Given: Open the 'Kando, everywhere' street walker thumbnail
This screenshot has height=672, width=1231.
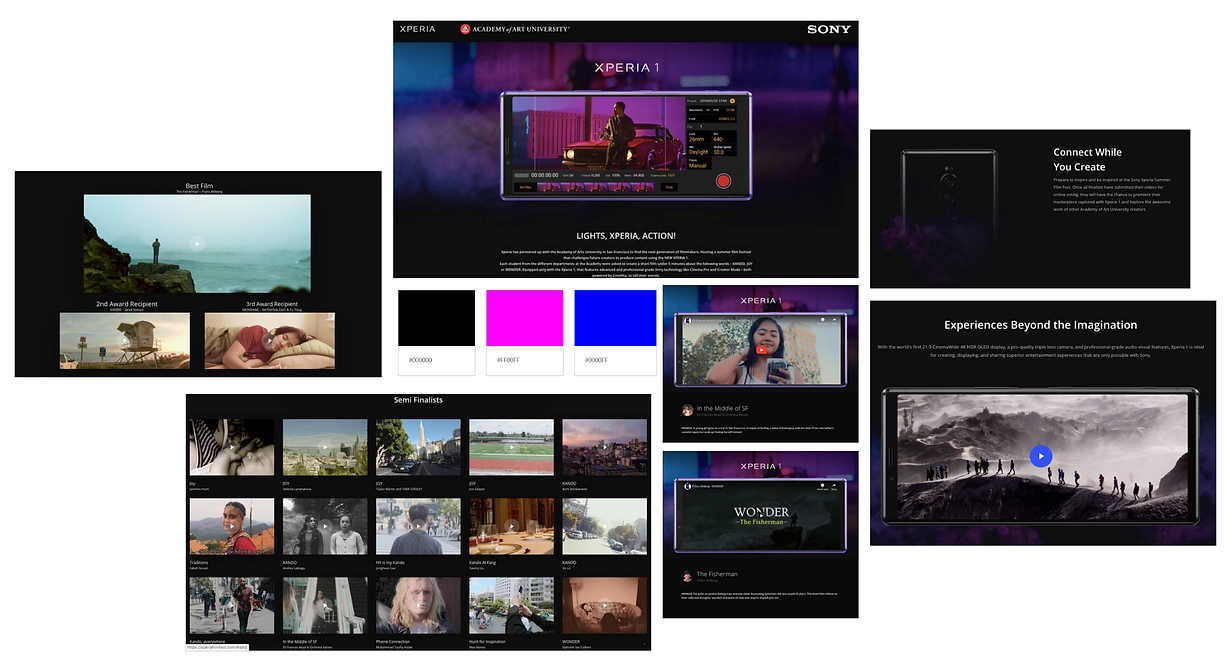Looking at the screenshot, I should [231, 605].
